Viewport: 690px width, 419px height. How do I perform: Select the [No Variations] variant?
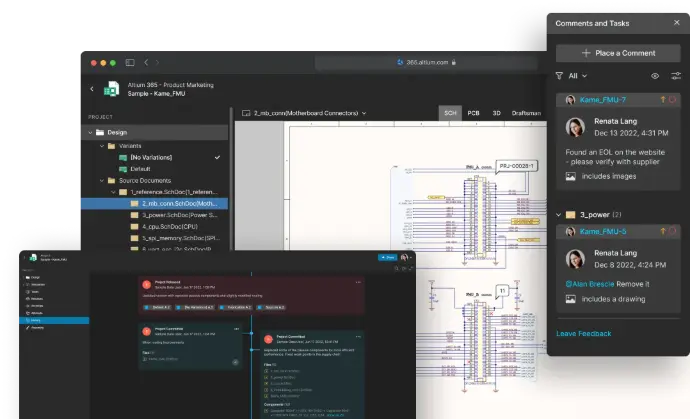click(151, 158)
